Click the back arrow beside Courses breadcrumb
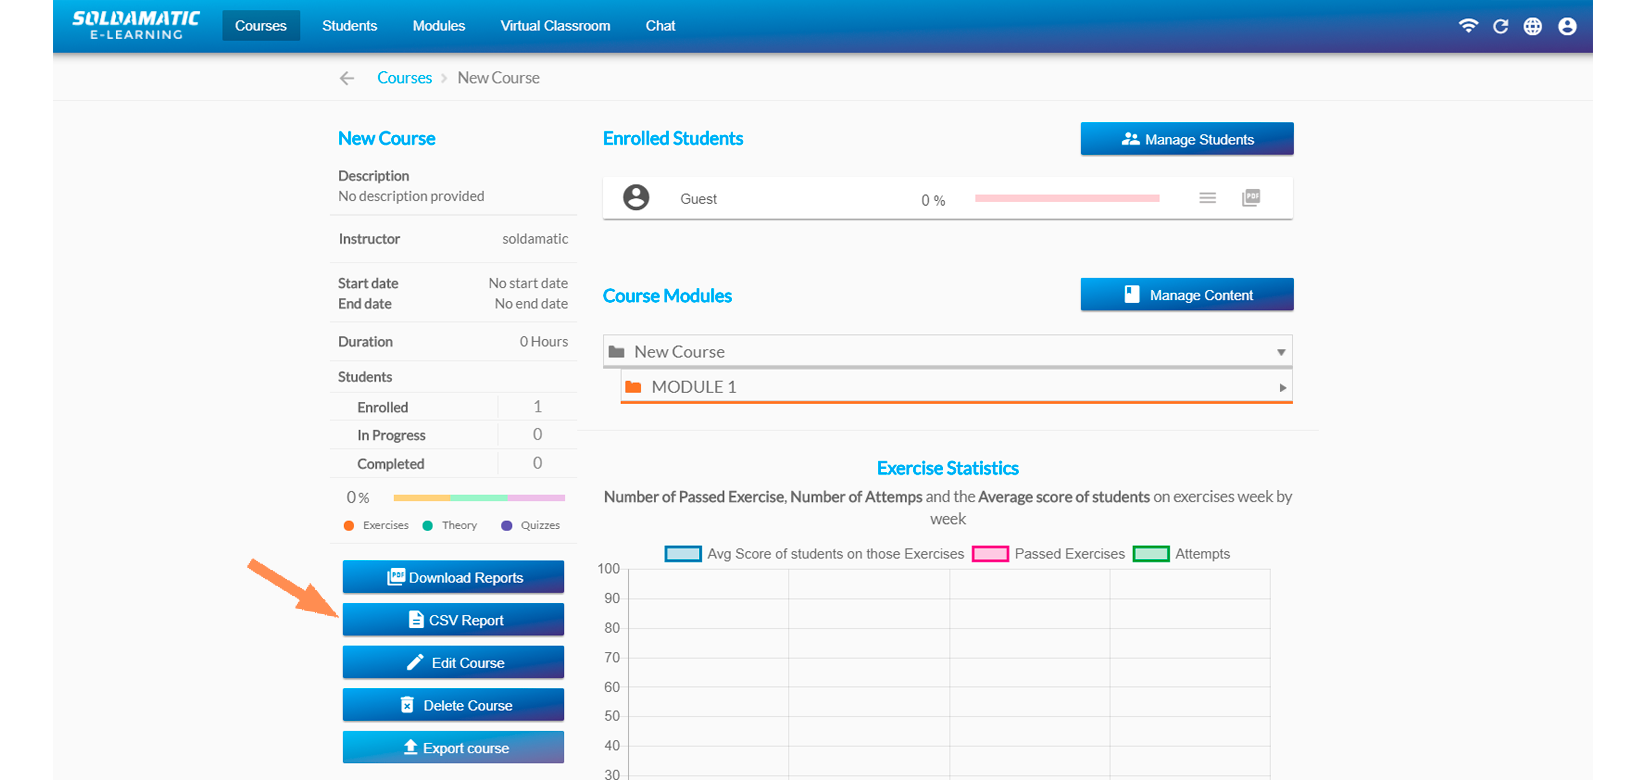1644x780 pixels. coord(347,78)
